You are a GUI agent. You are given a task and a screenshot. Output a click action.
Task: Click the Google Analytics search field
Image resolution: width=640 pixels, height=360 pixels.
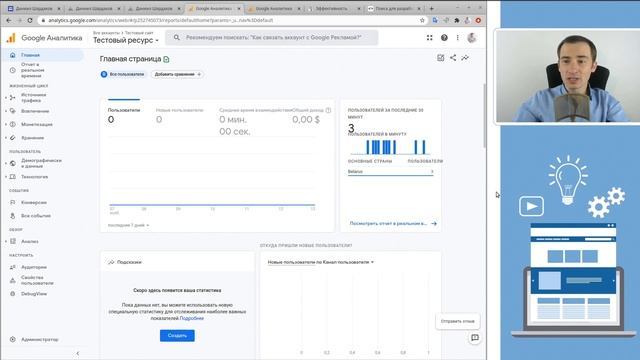(x=272, y=38)
